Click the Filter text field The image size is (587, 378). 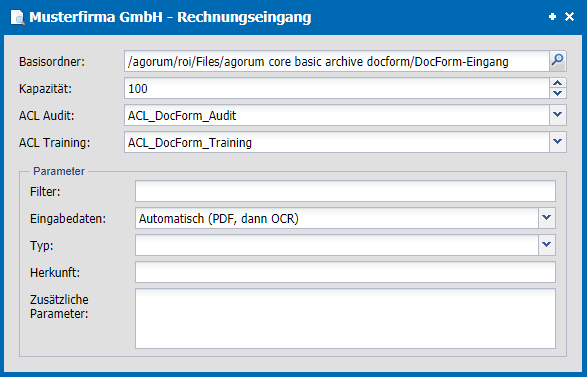[345, 191]
